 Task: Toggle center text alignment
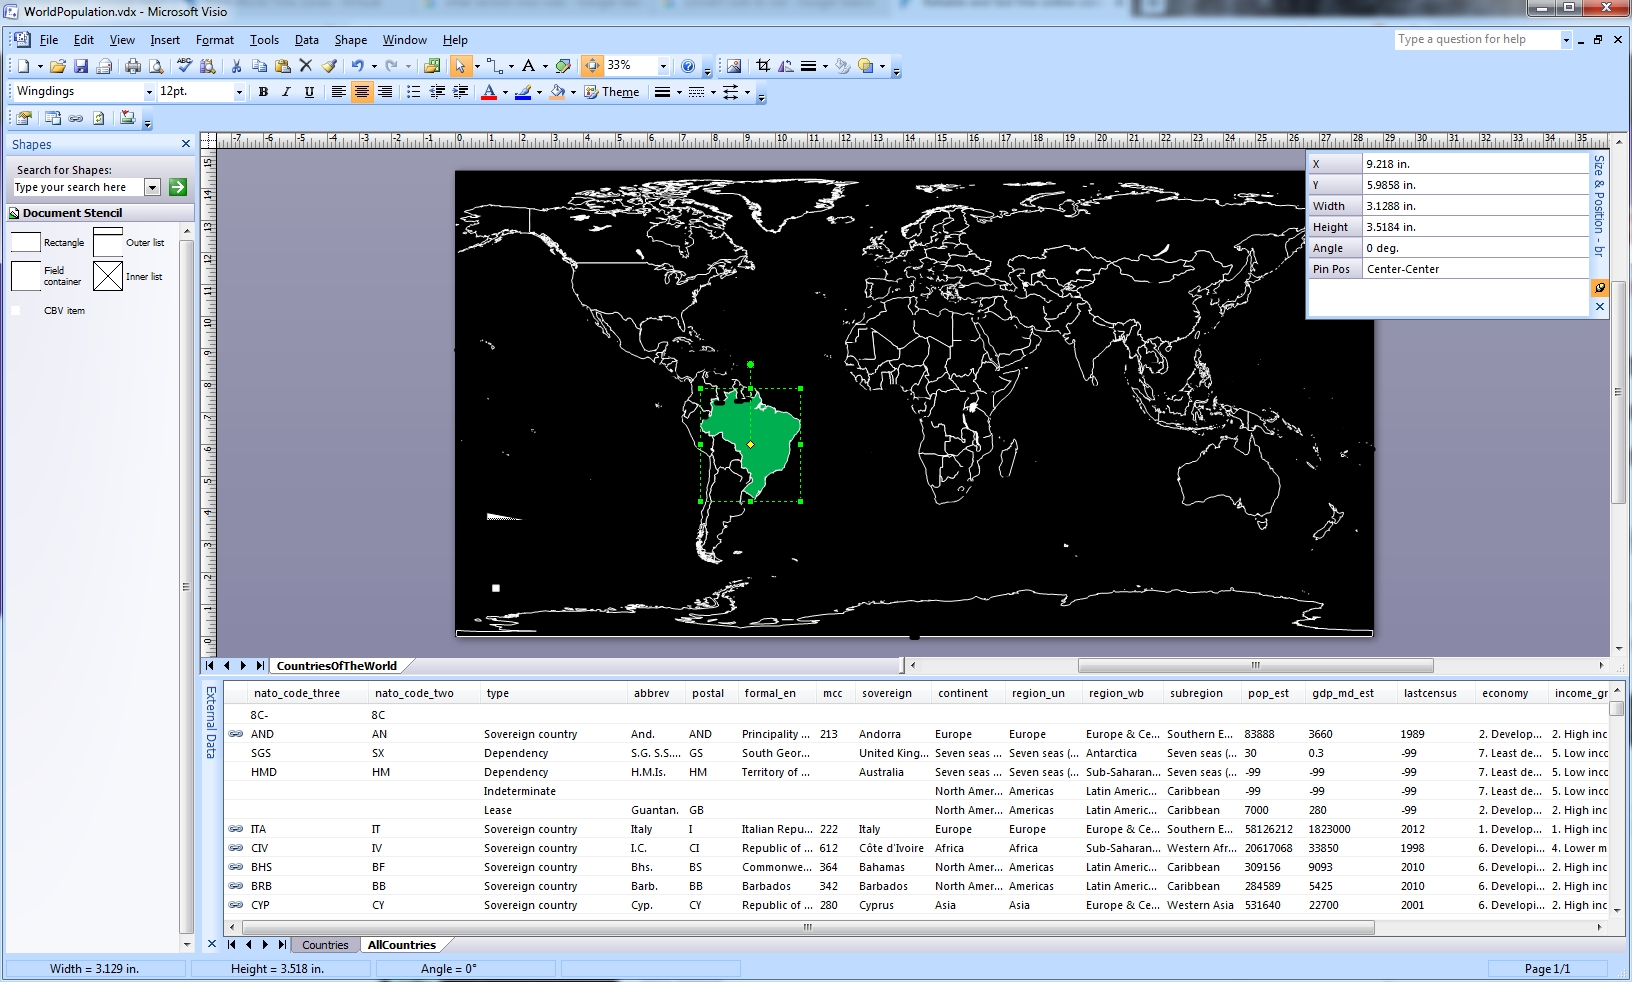pyautogui.click(x=362, y=92)
